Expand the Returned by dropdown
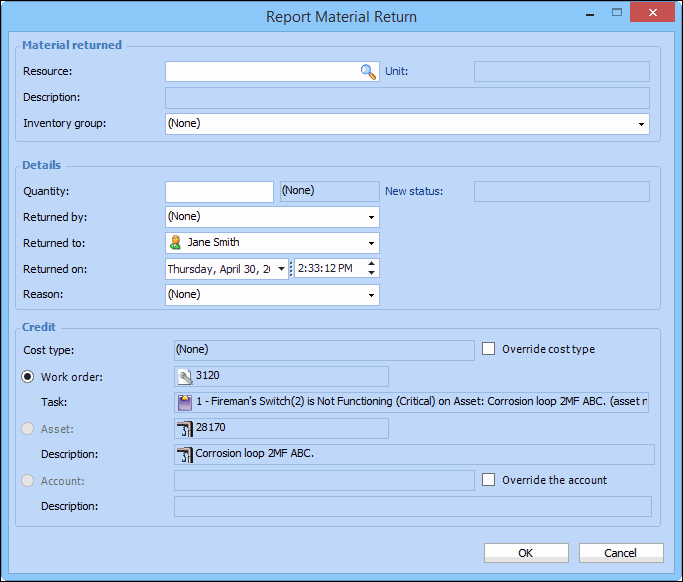This screenshot has height=582, width=683. [x=371, y=217]
